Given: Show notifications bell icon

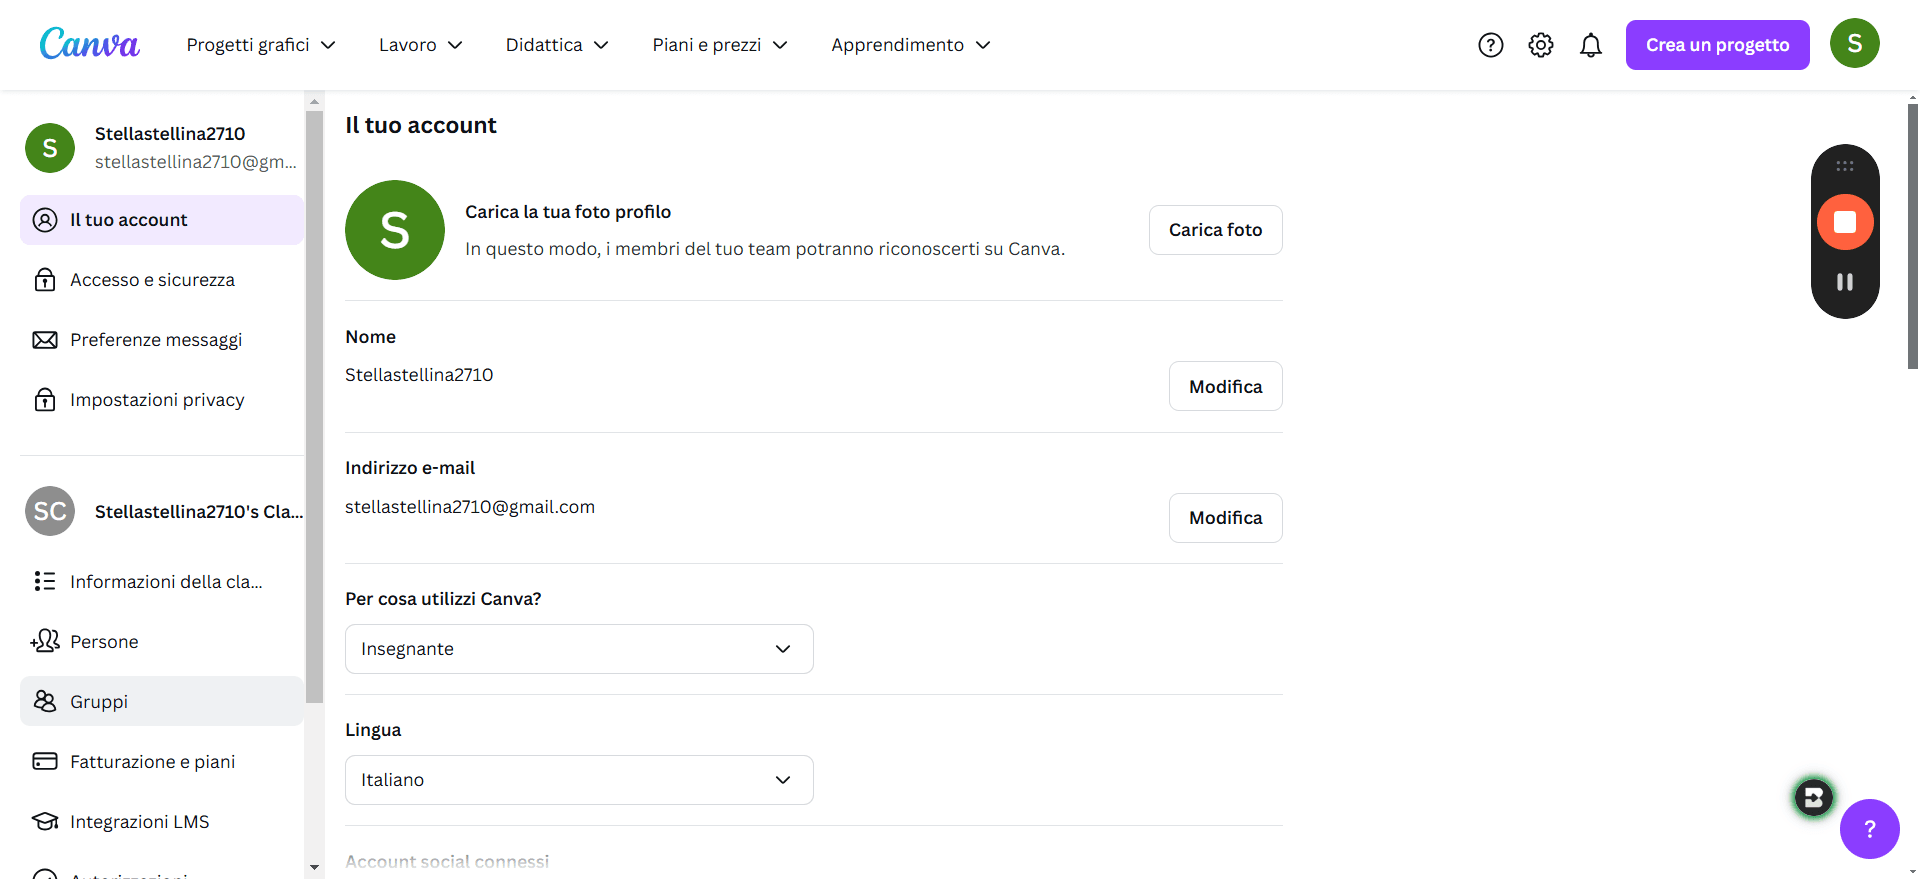Looking at the screenshot, I should (1591, 45).
